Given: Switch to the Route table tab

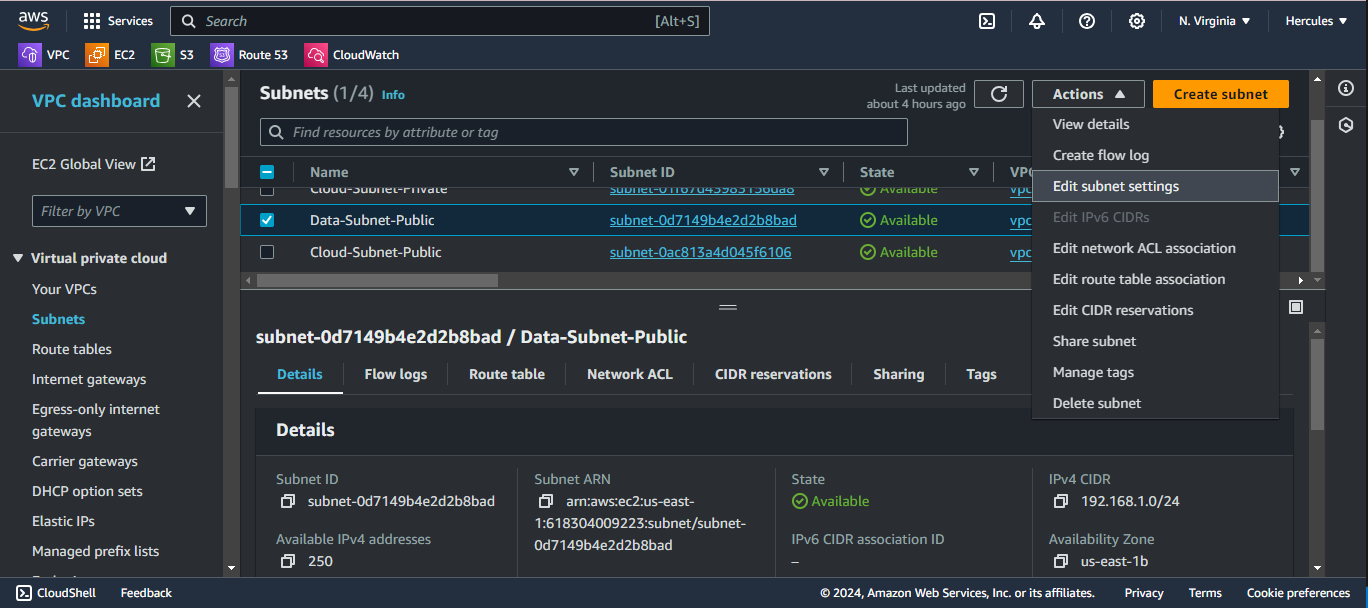Looking at the screenshot, I should (x=506, y=374).
